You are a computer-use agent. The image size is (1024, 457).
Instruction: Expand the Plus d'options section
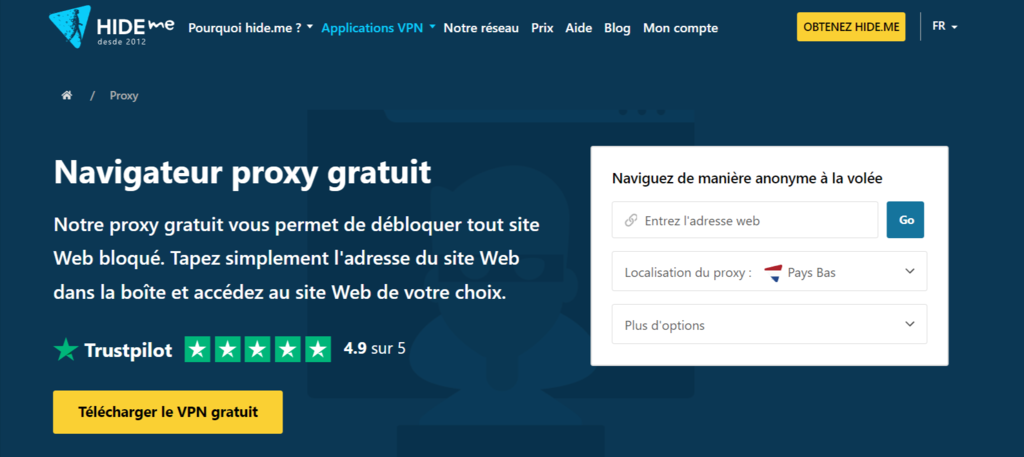769,324
